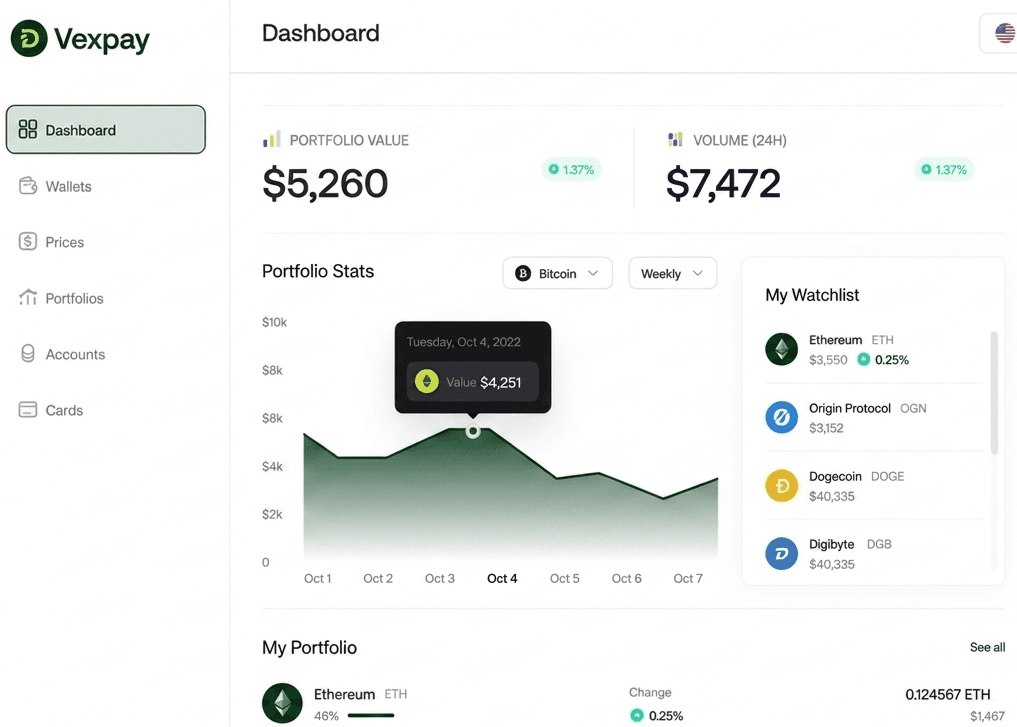
Task: Click the Vexpay logo icon
Action: pyautogui.click(x=29, y=38)
